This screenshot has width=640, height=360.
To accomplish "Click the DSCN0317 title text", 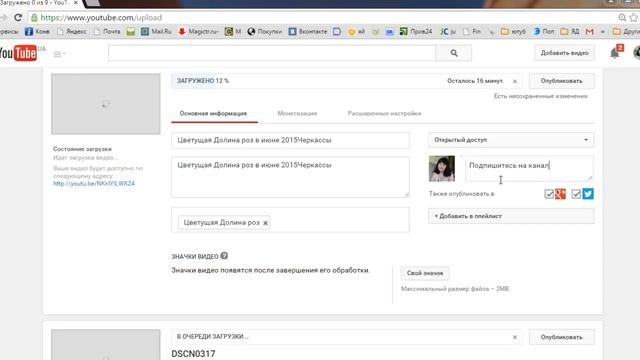I will pos(193,354).
